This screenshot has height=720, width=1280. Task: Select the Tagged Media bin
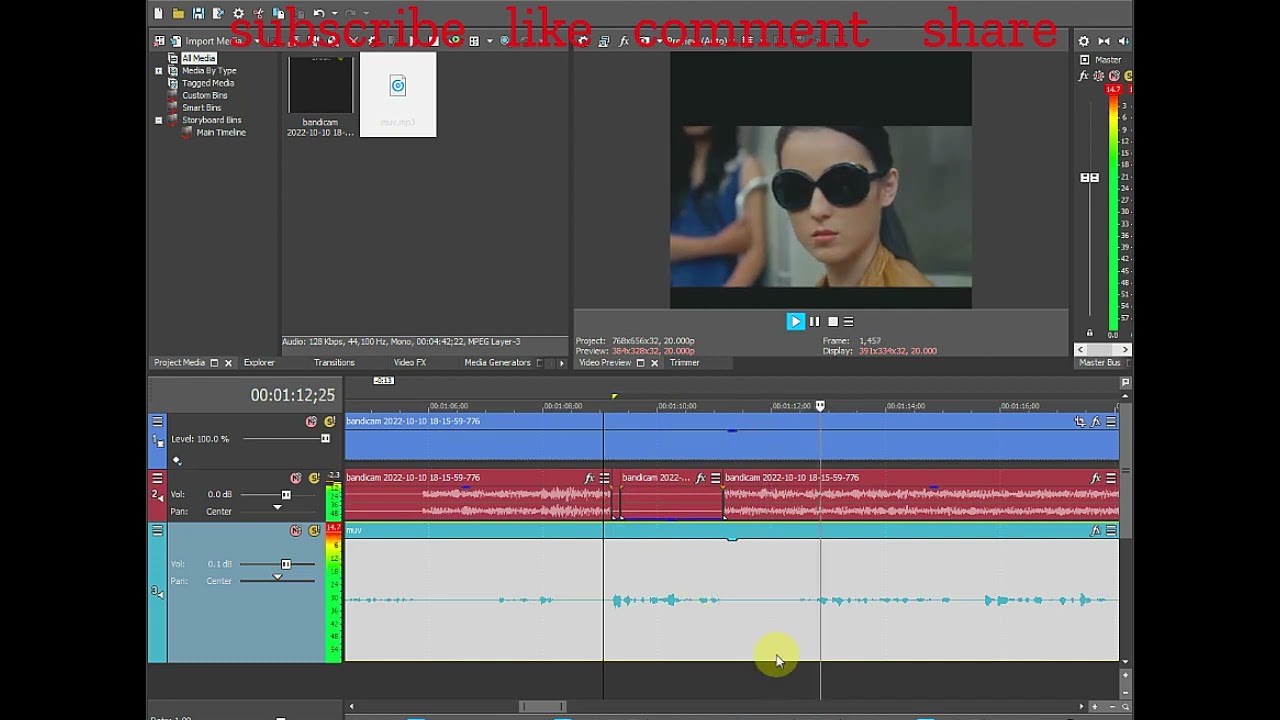(x=208, y=83)
